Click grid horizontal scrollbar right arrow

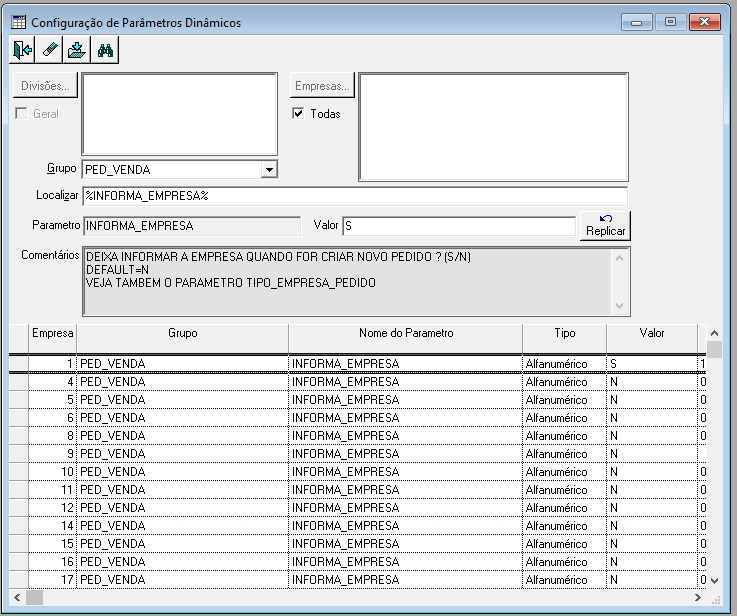(698, 598)
